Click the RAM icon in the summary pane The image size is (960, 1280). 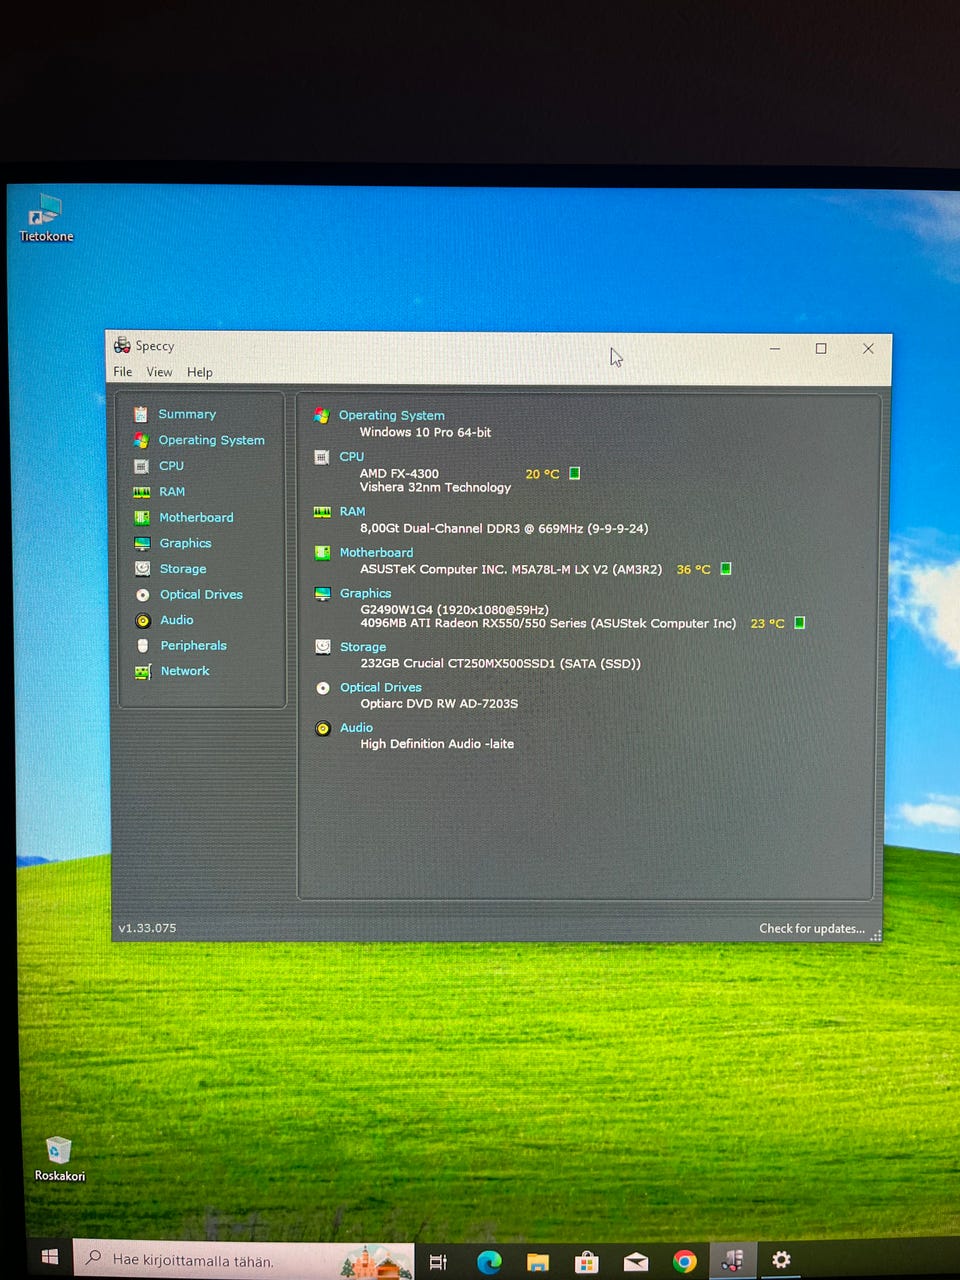click(x=322, y=511)
